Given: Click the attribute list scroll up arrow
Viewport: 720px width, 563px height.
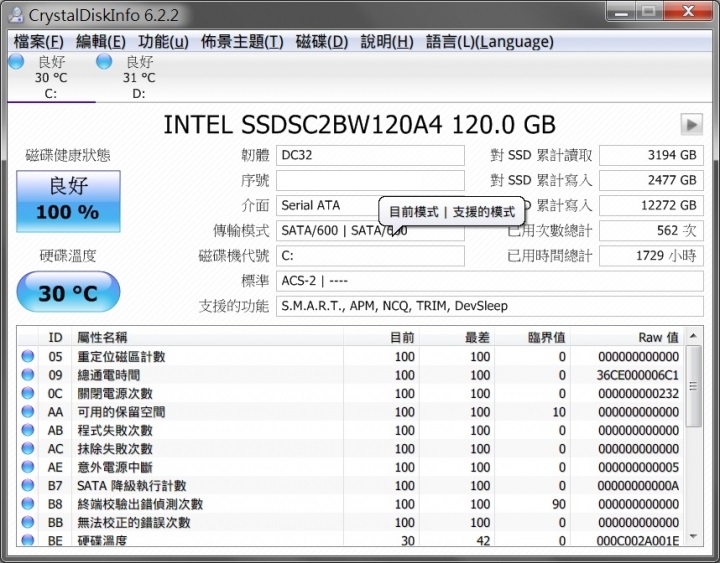Looking at the screenshot, I should [x=693, y=336].
